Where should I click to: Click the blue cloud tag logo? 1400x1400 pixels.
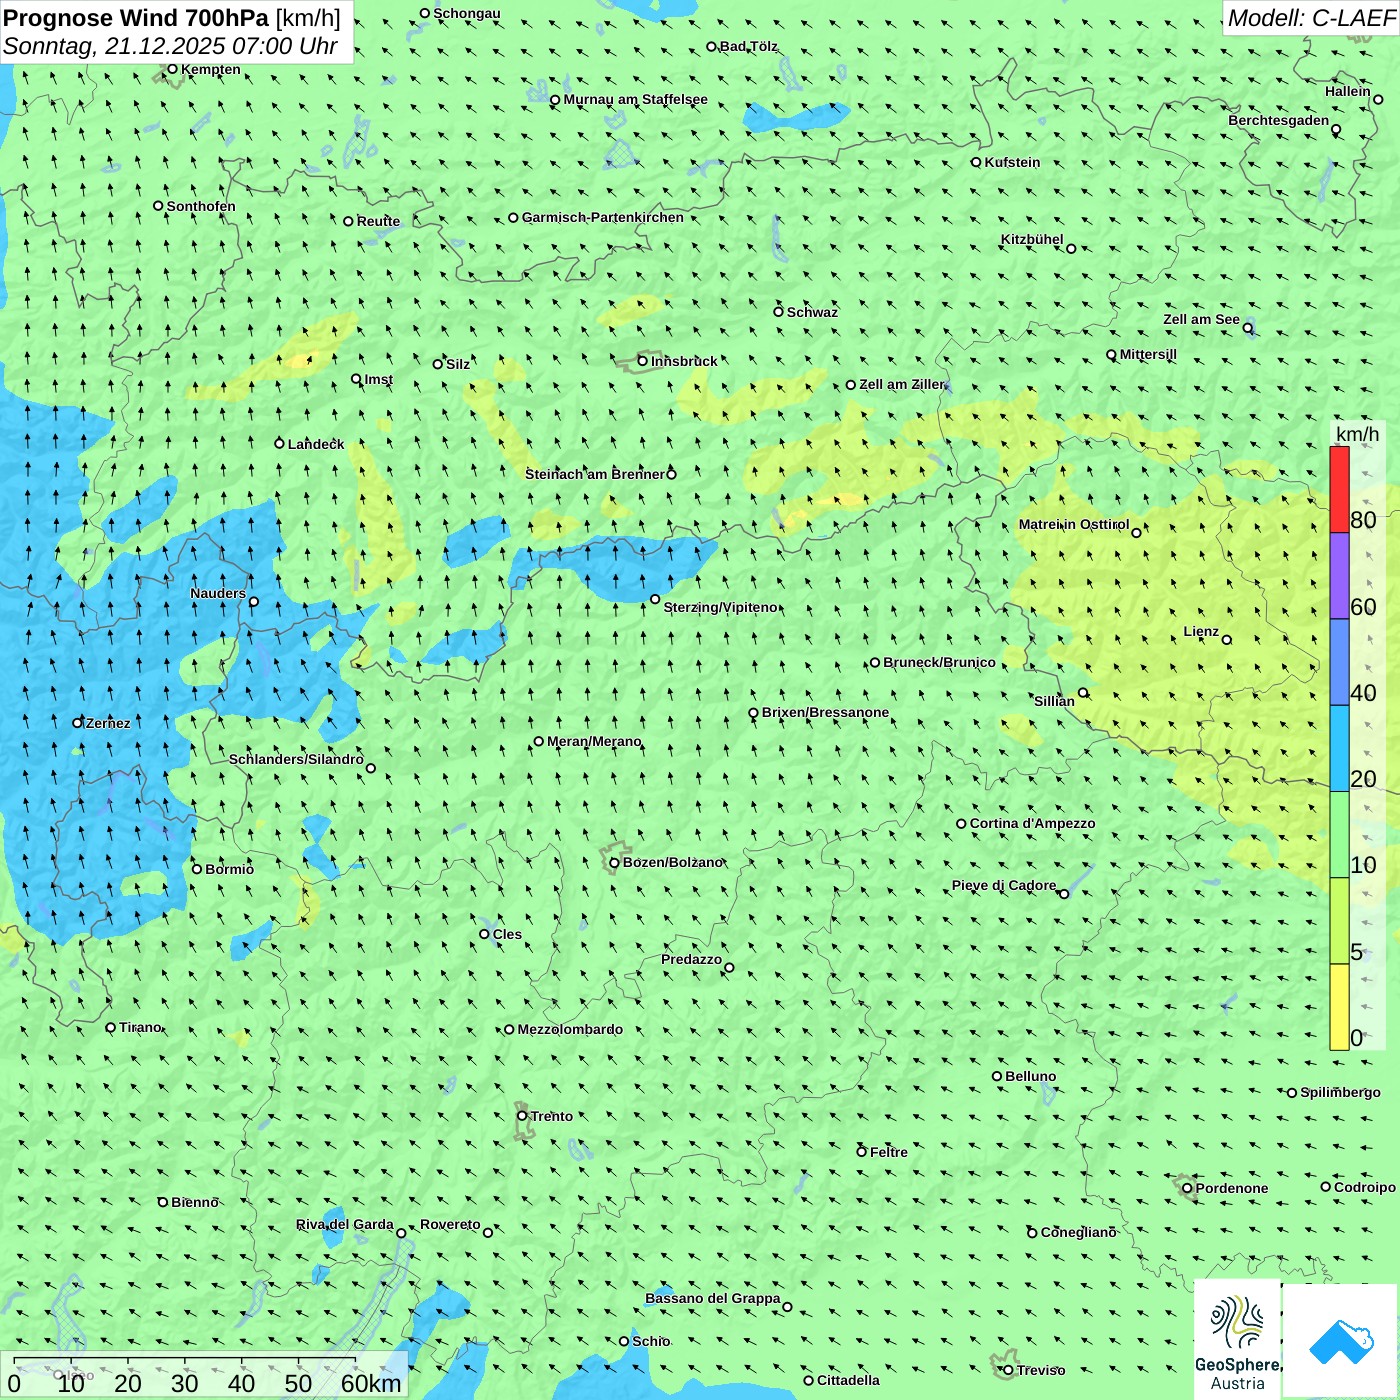point(1341,1341)
